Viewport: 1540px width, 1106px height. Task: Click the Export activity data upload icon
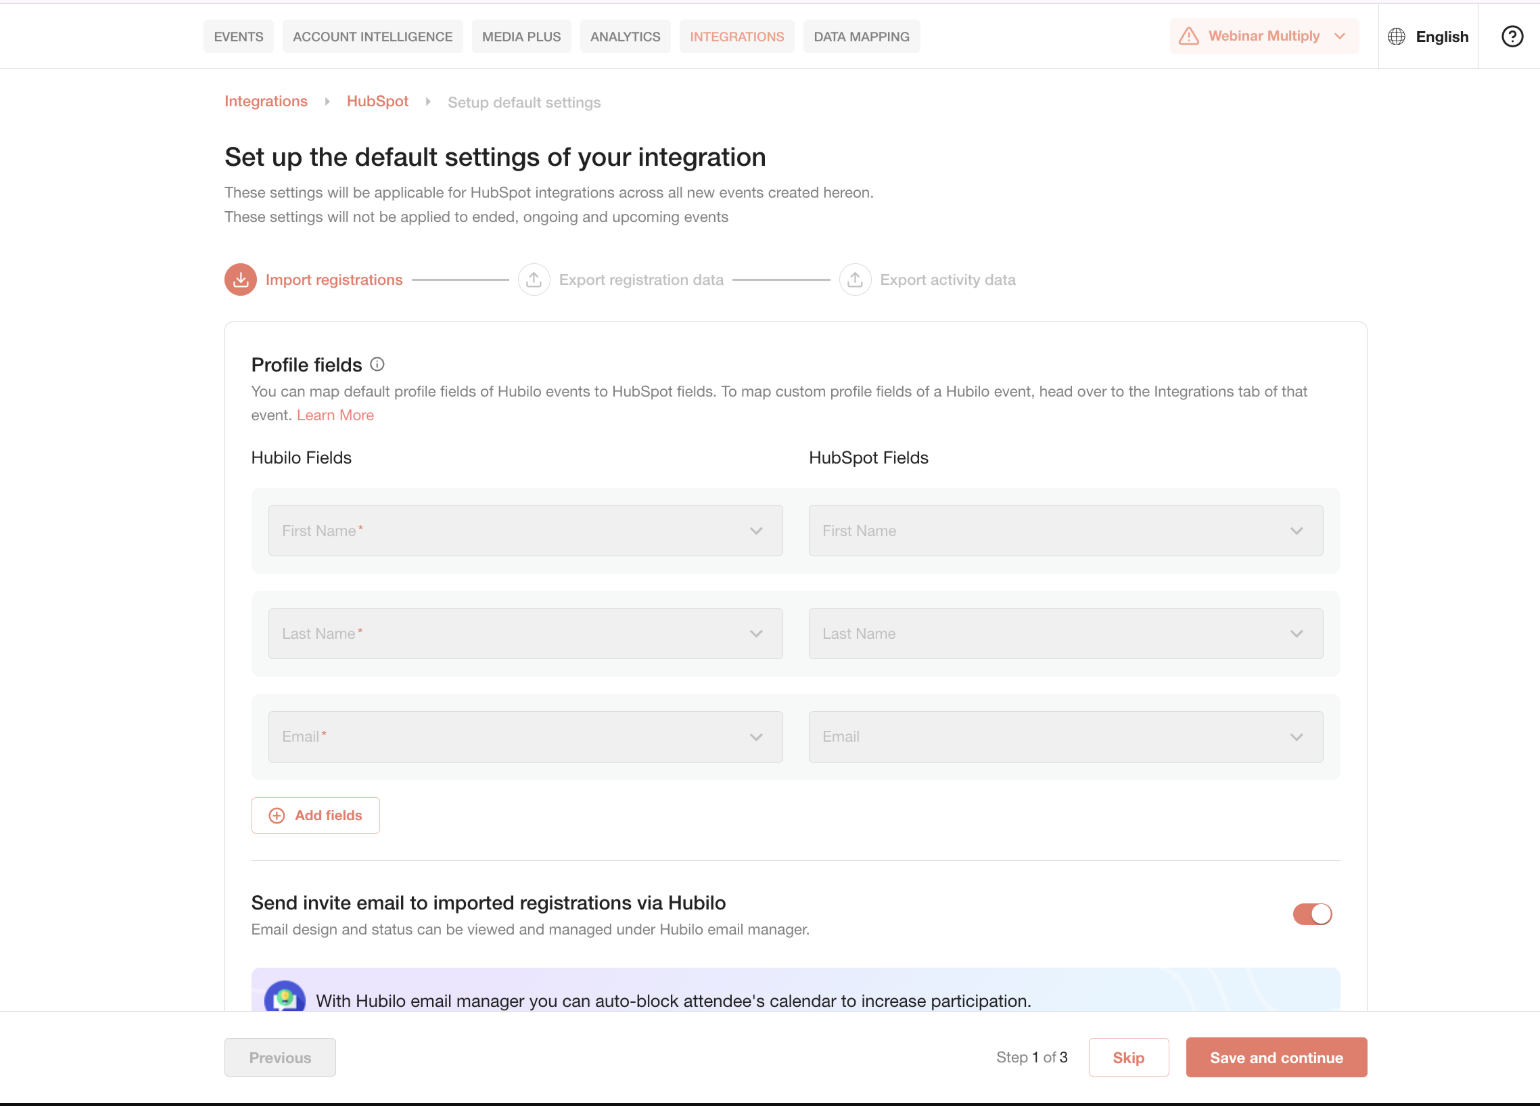855,280
